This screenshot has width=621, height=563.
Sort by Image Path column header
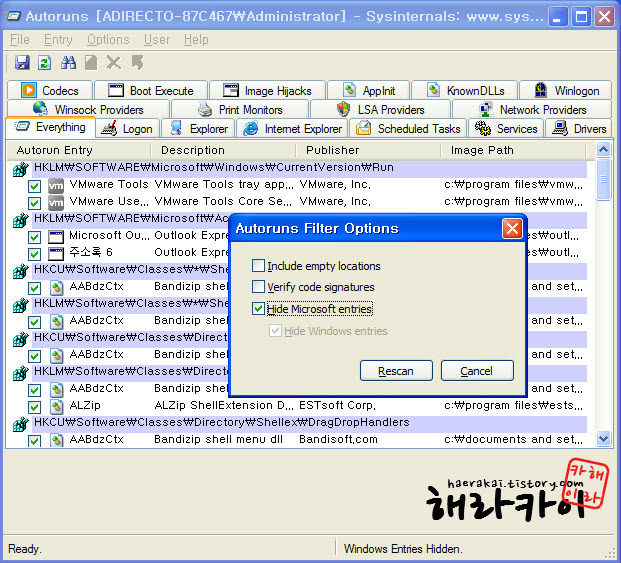click(513, 150)
